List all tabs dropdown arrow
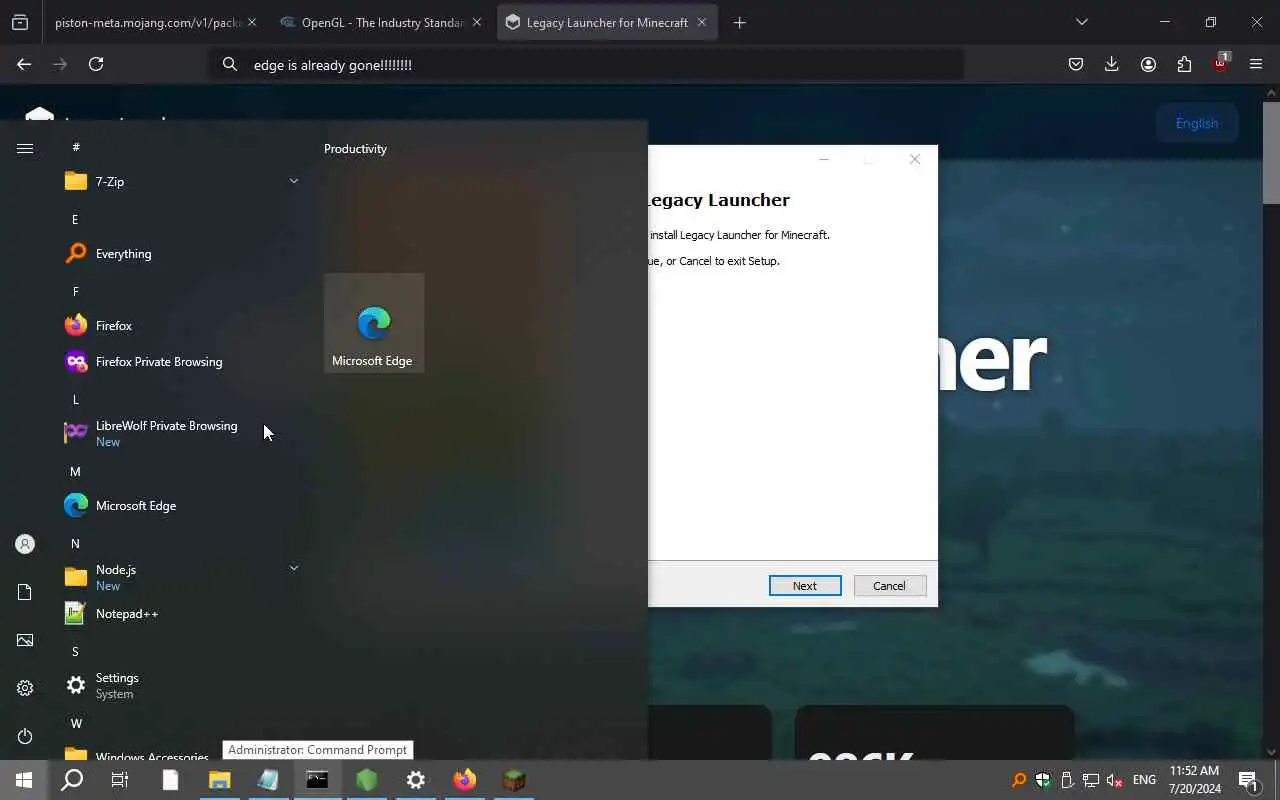 pos(1081,22)
